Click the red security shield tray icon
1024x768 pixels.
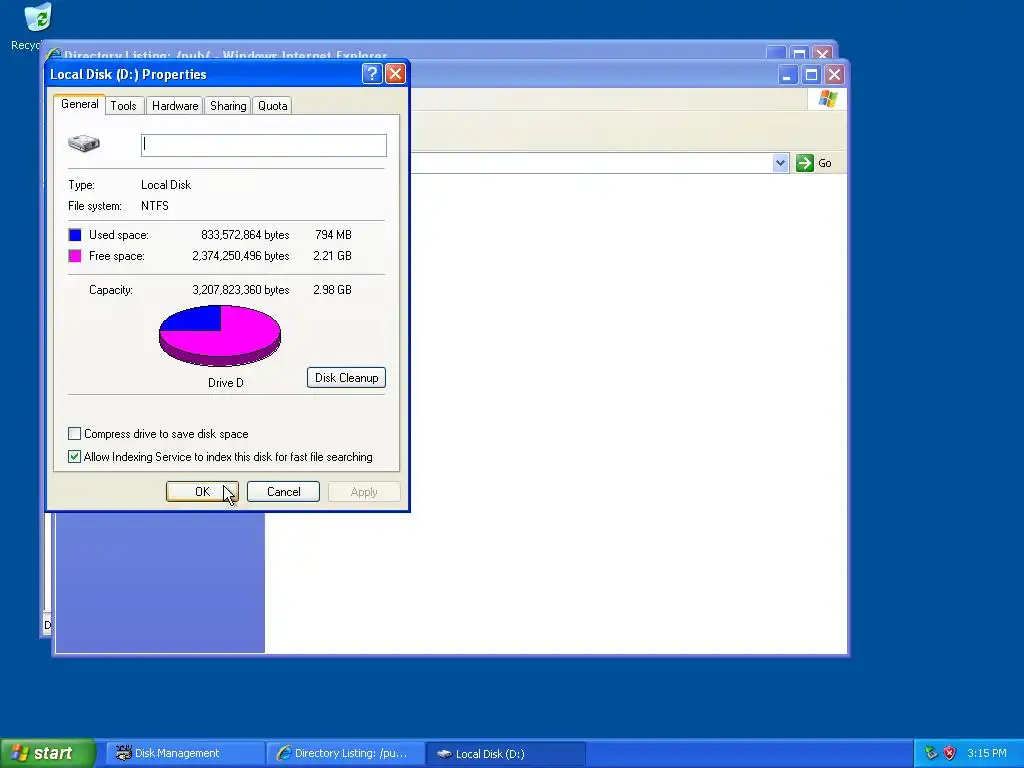950,754
